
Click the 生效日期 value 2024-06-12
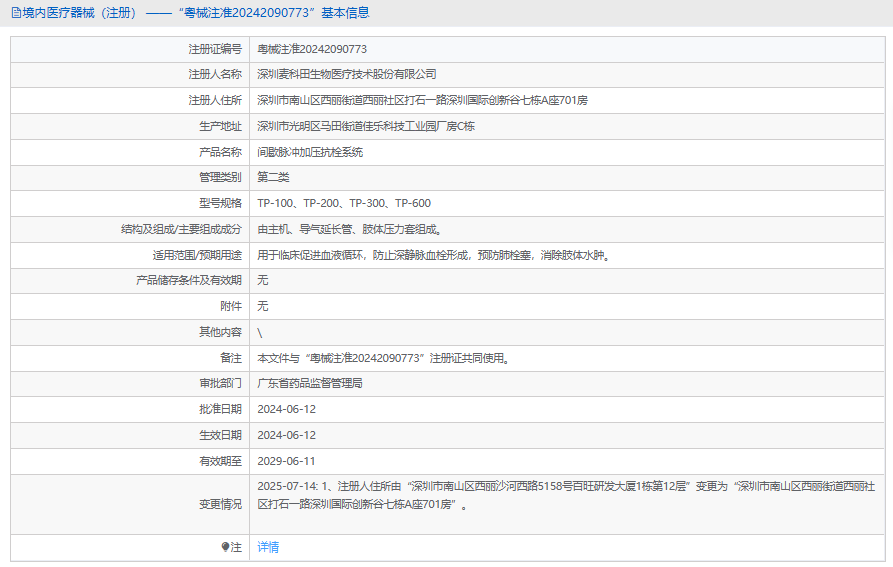tap(286, 435)
